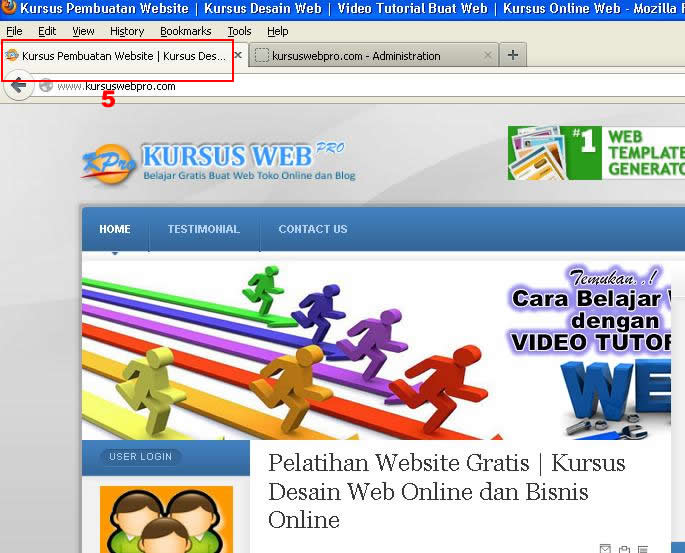Open the Bookmarks menu
The width and height of the screenshot is (685, 553).
186,31
